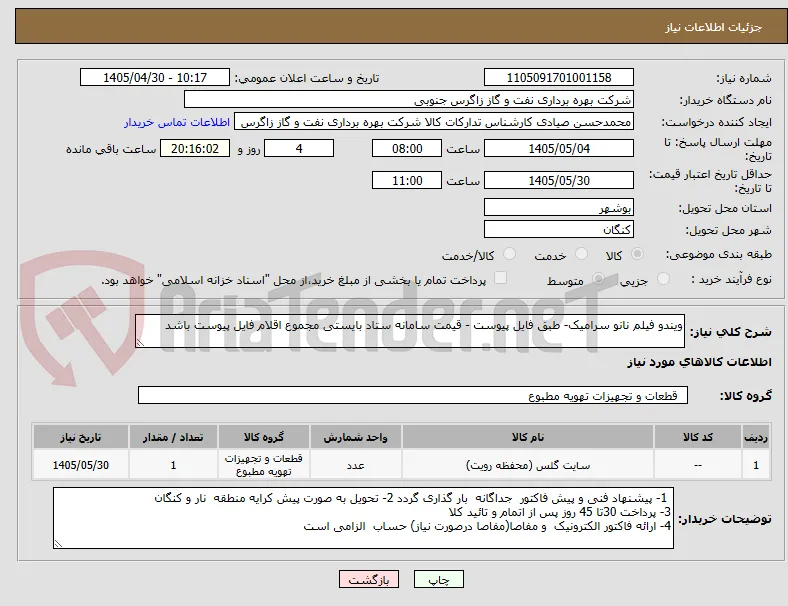Click the request creator name field
The image size is (788, 606).
coord(434,122)
